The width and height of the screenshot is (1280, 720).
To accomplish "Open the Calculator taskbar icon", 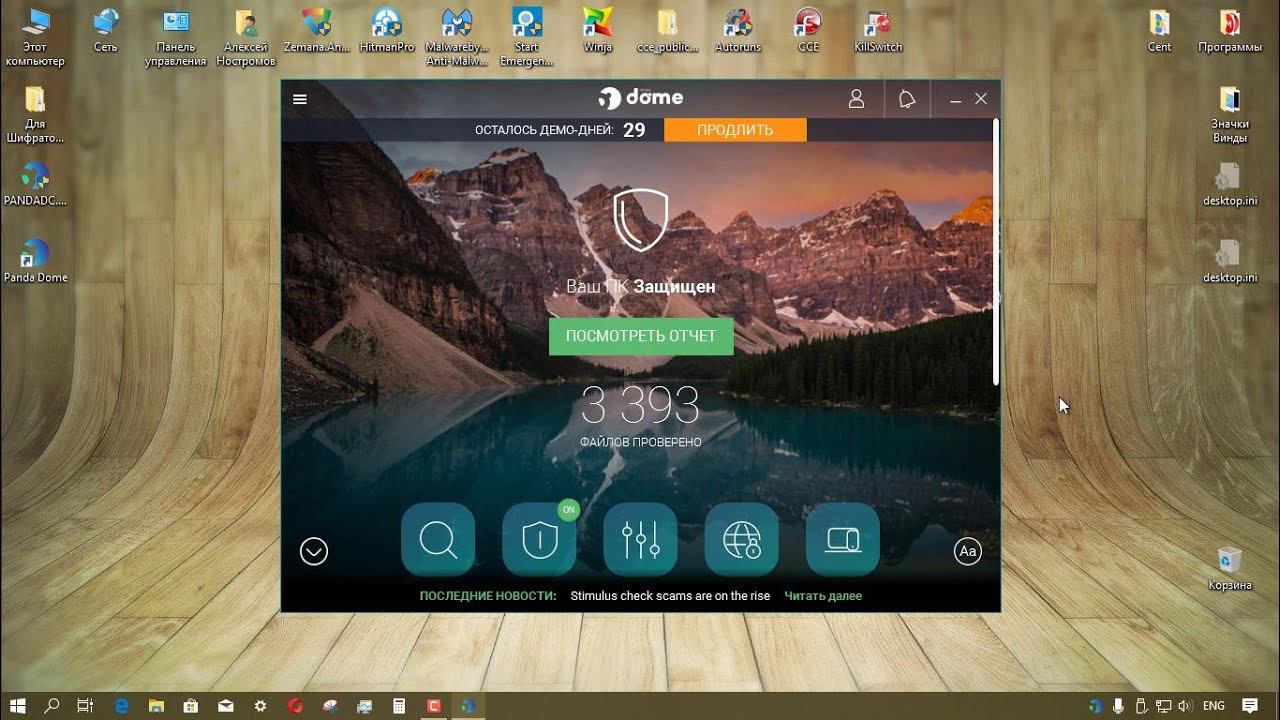I will pos(399,706).
